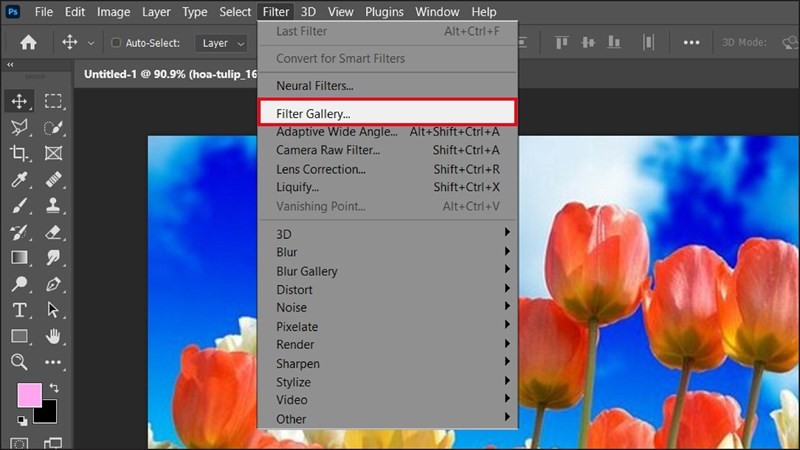Reset default foreground and background colors

(22, 421)
